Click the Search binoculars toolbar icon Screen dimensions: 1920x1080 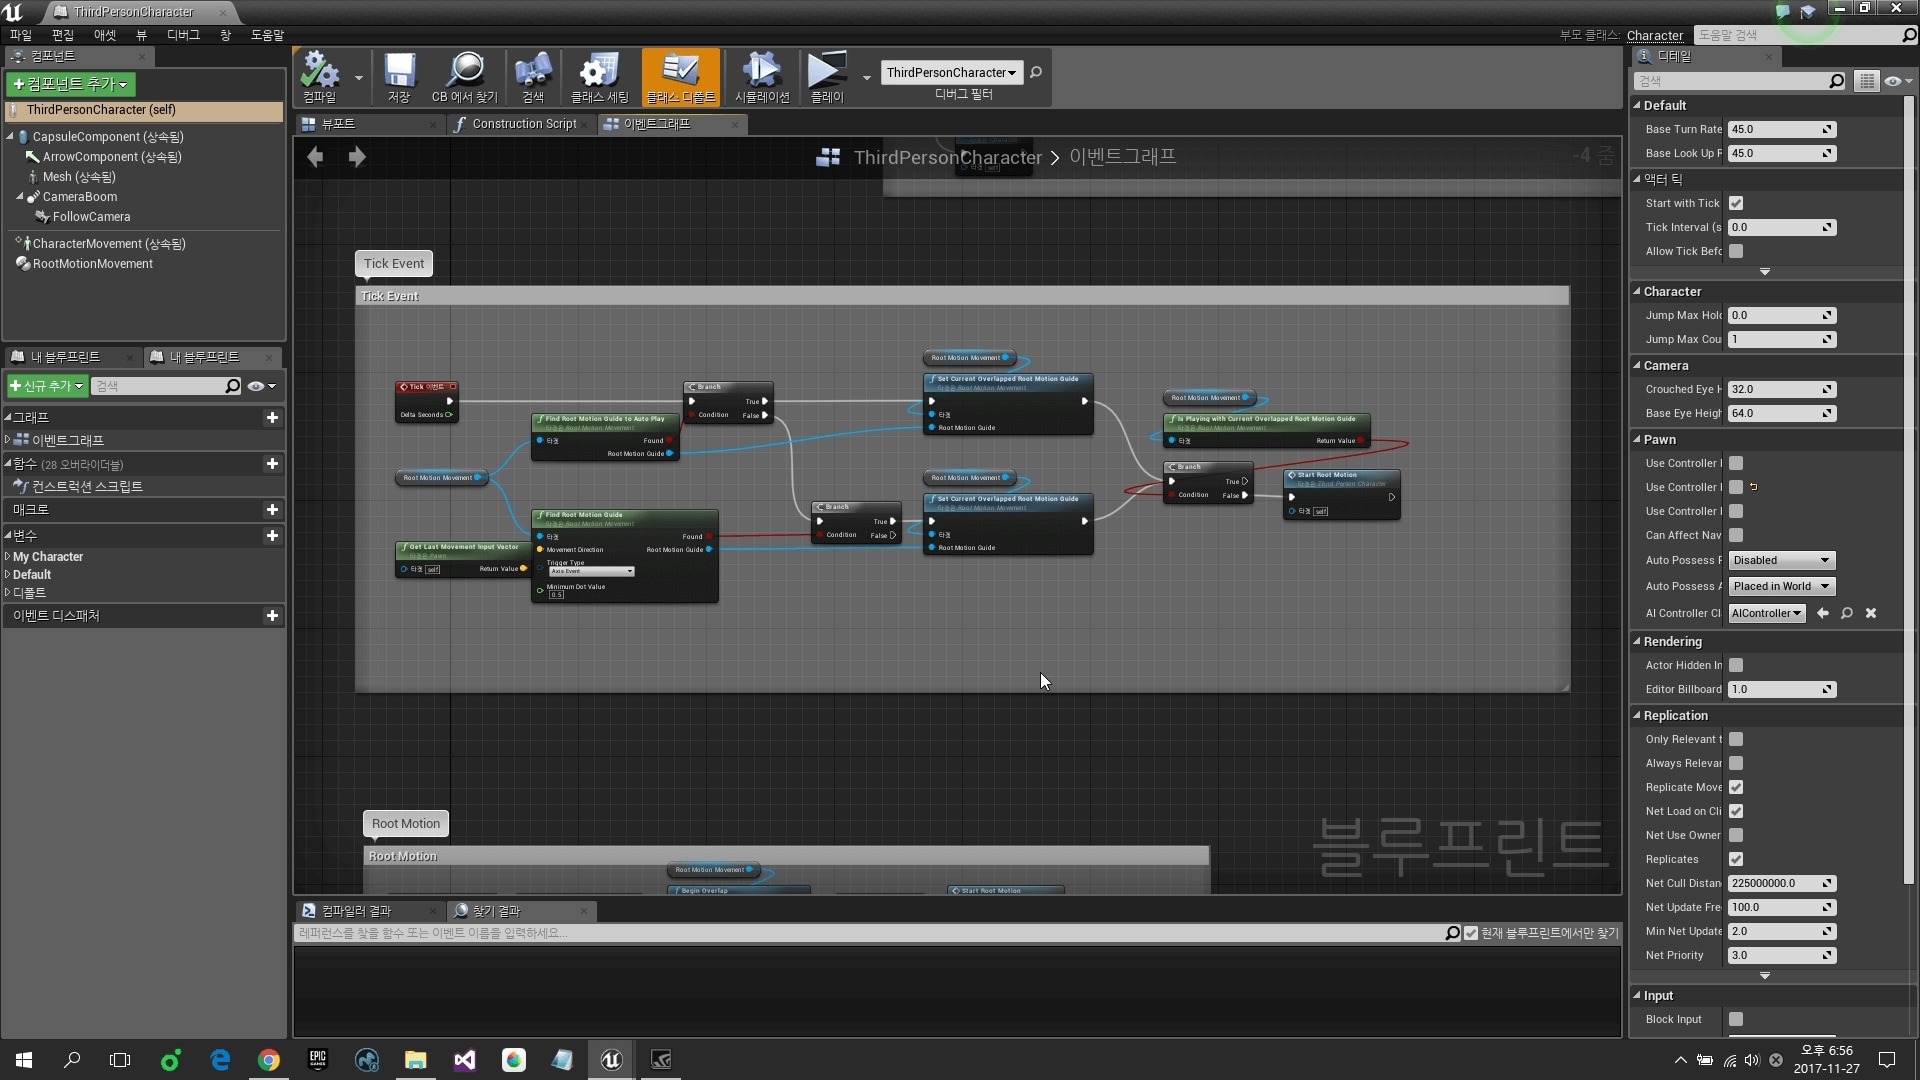532,71
